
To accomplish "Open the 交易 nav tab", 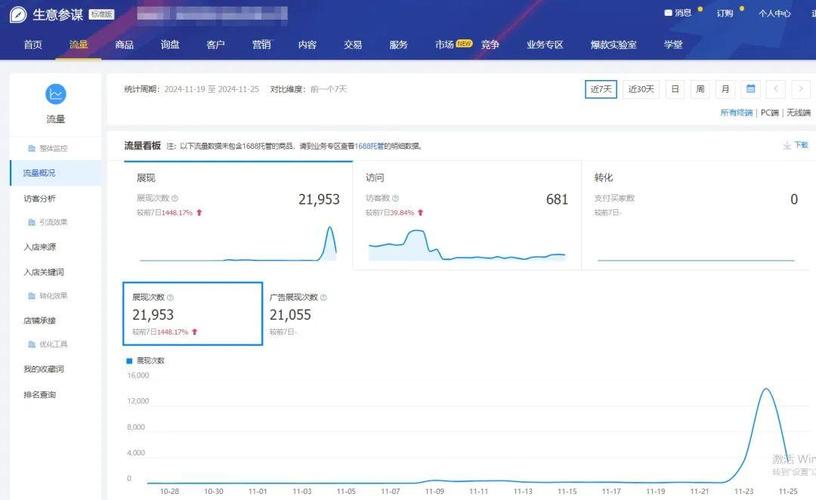I will pyautogui.click(x=353, y=45).
